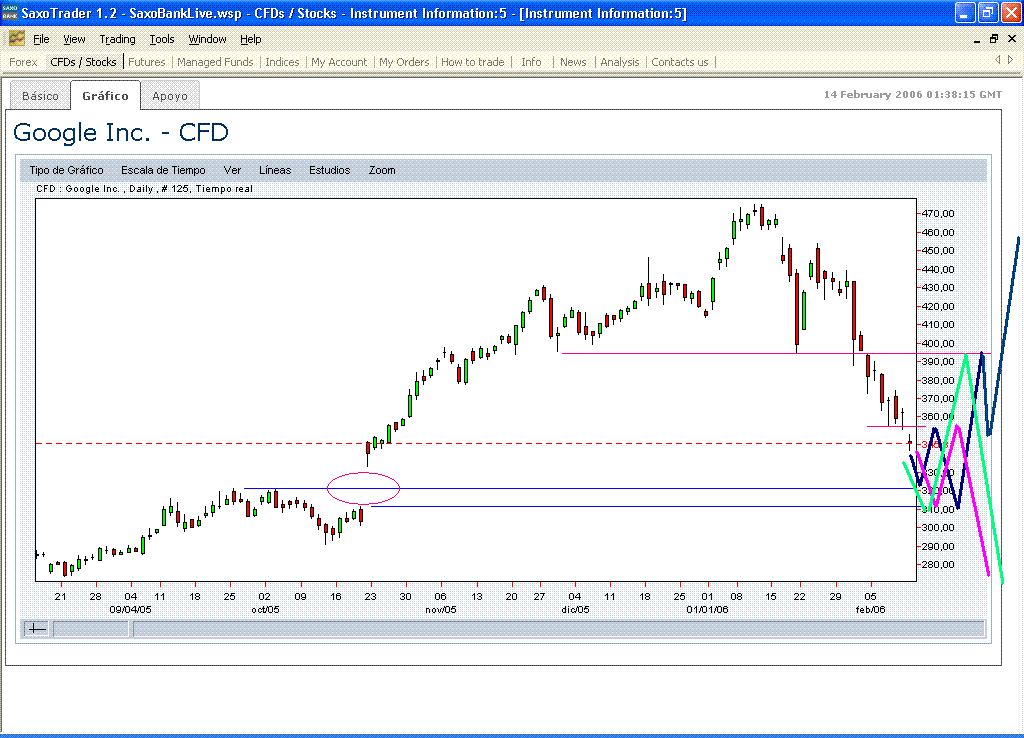Switch to the Básico tab

[40, 96]
